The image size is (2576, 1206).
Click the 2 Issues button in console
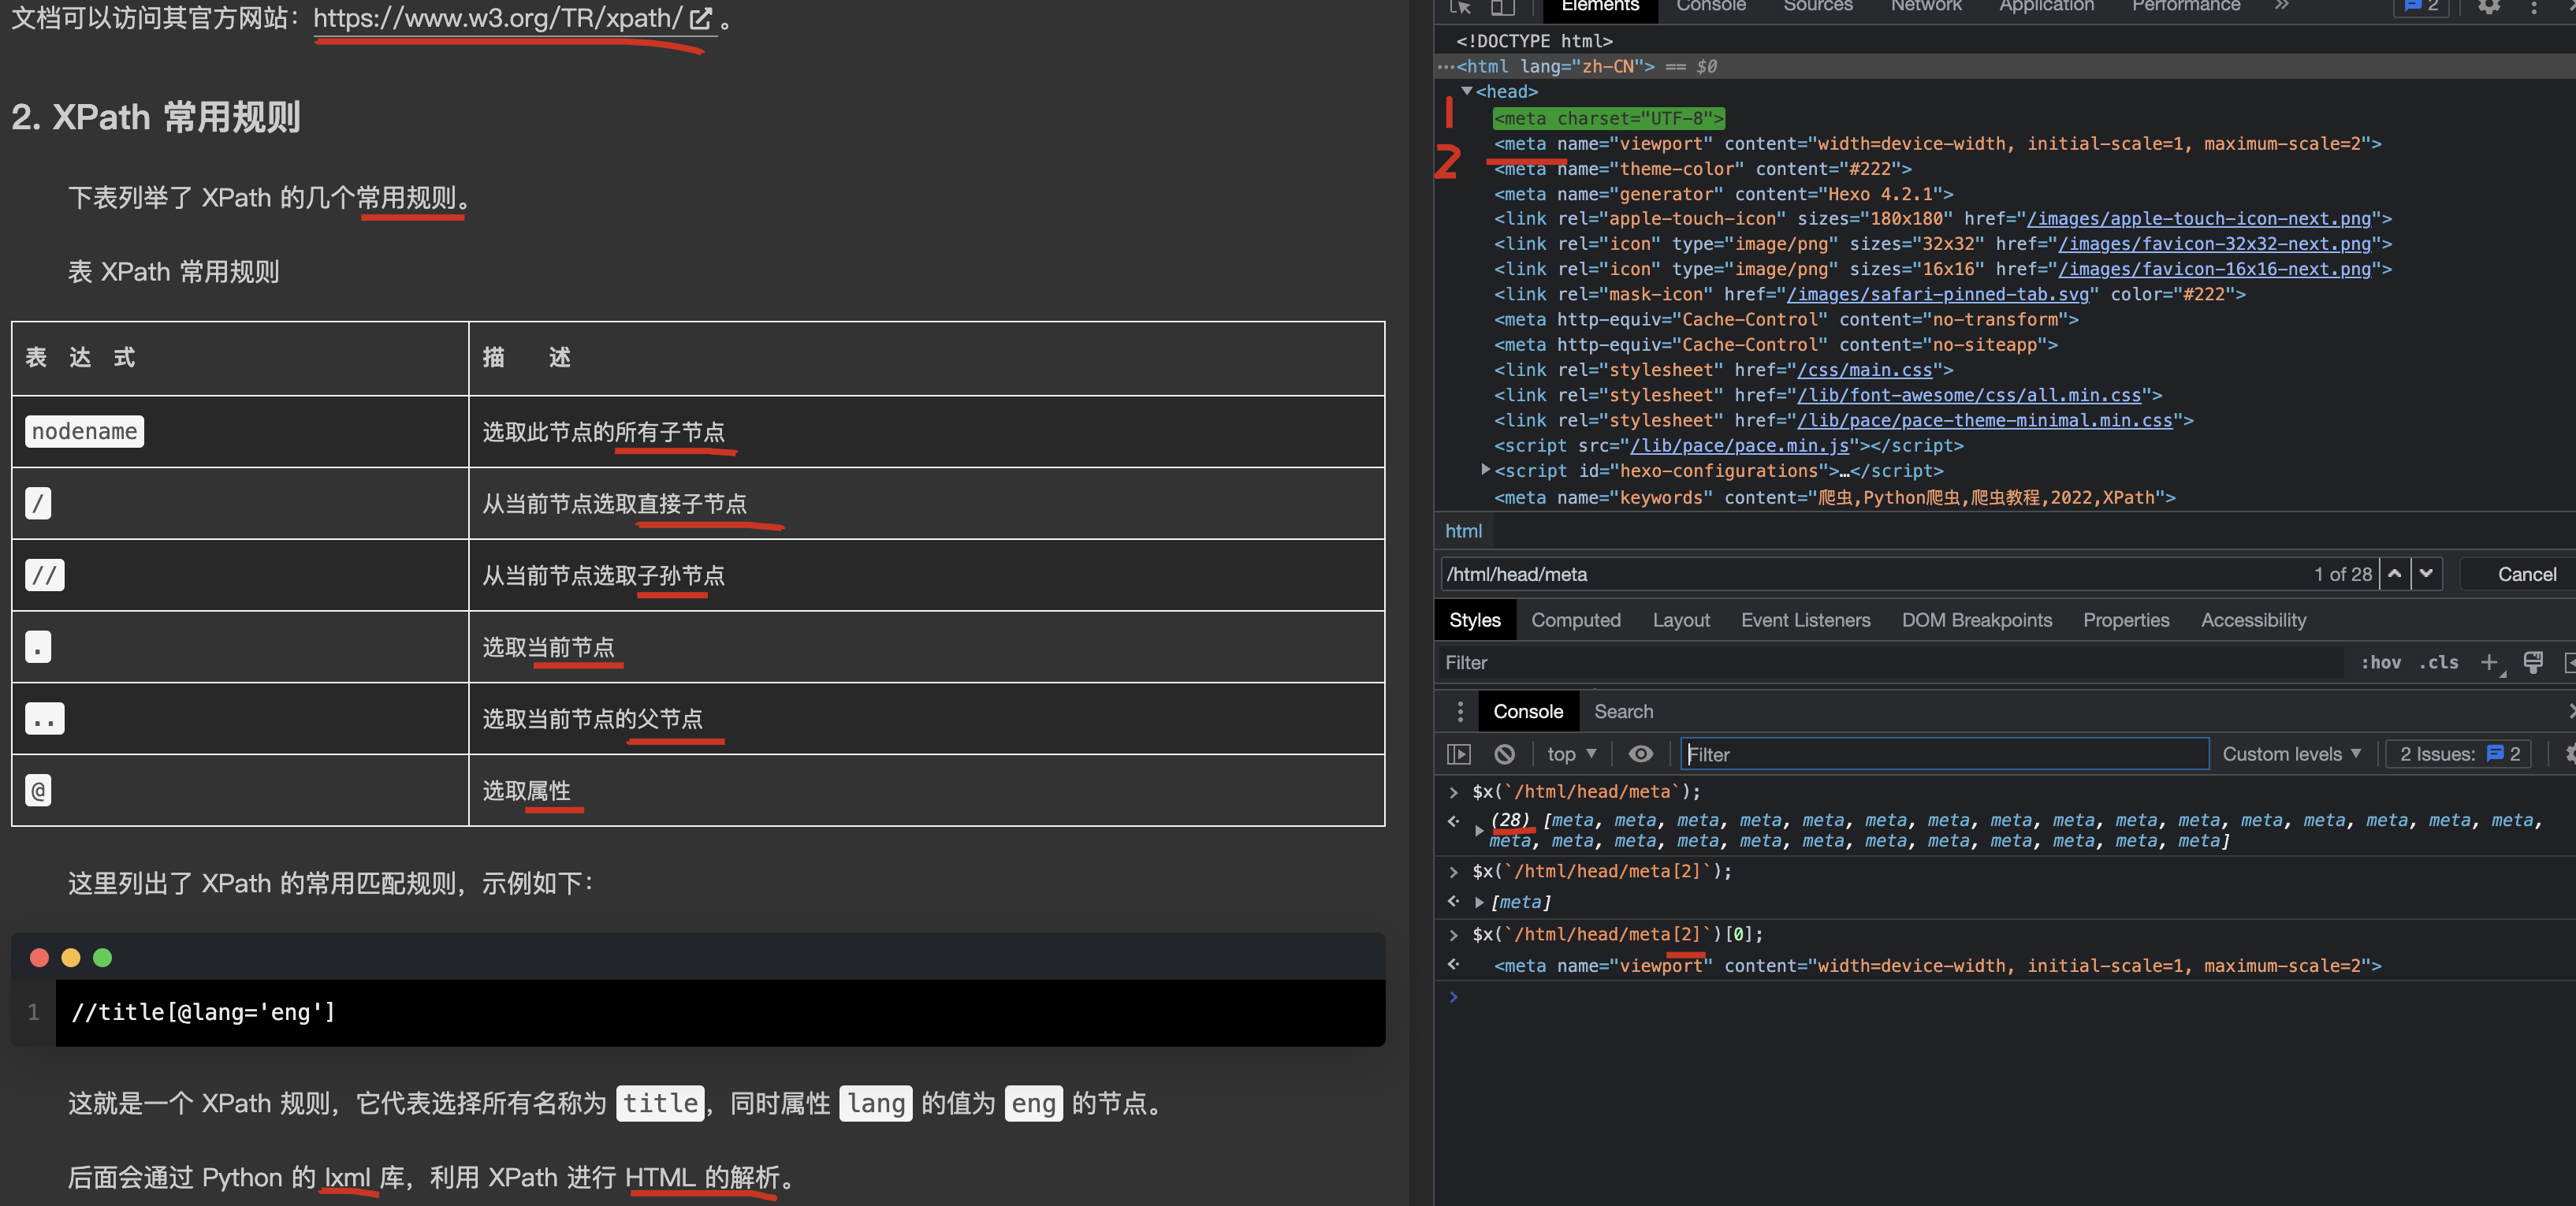coord(2458,754)
